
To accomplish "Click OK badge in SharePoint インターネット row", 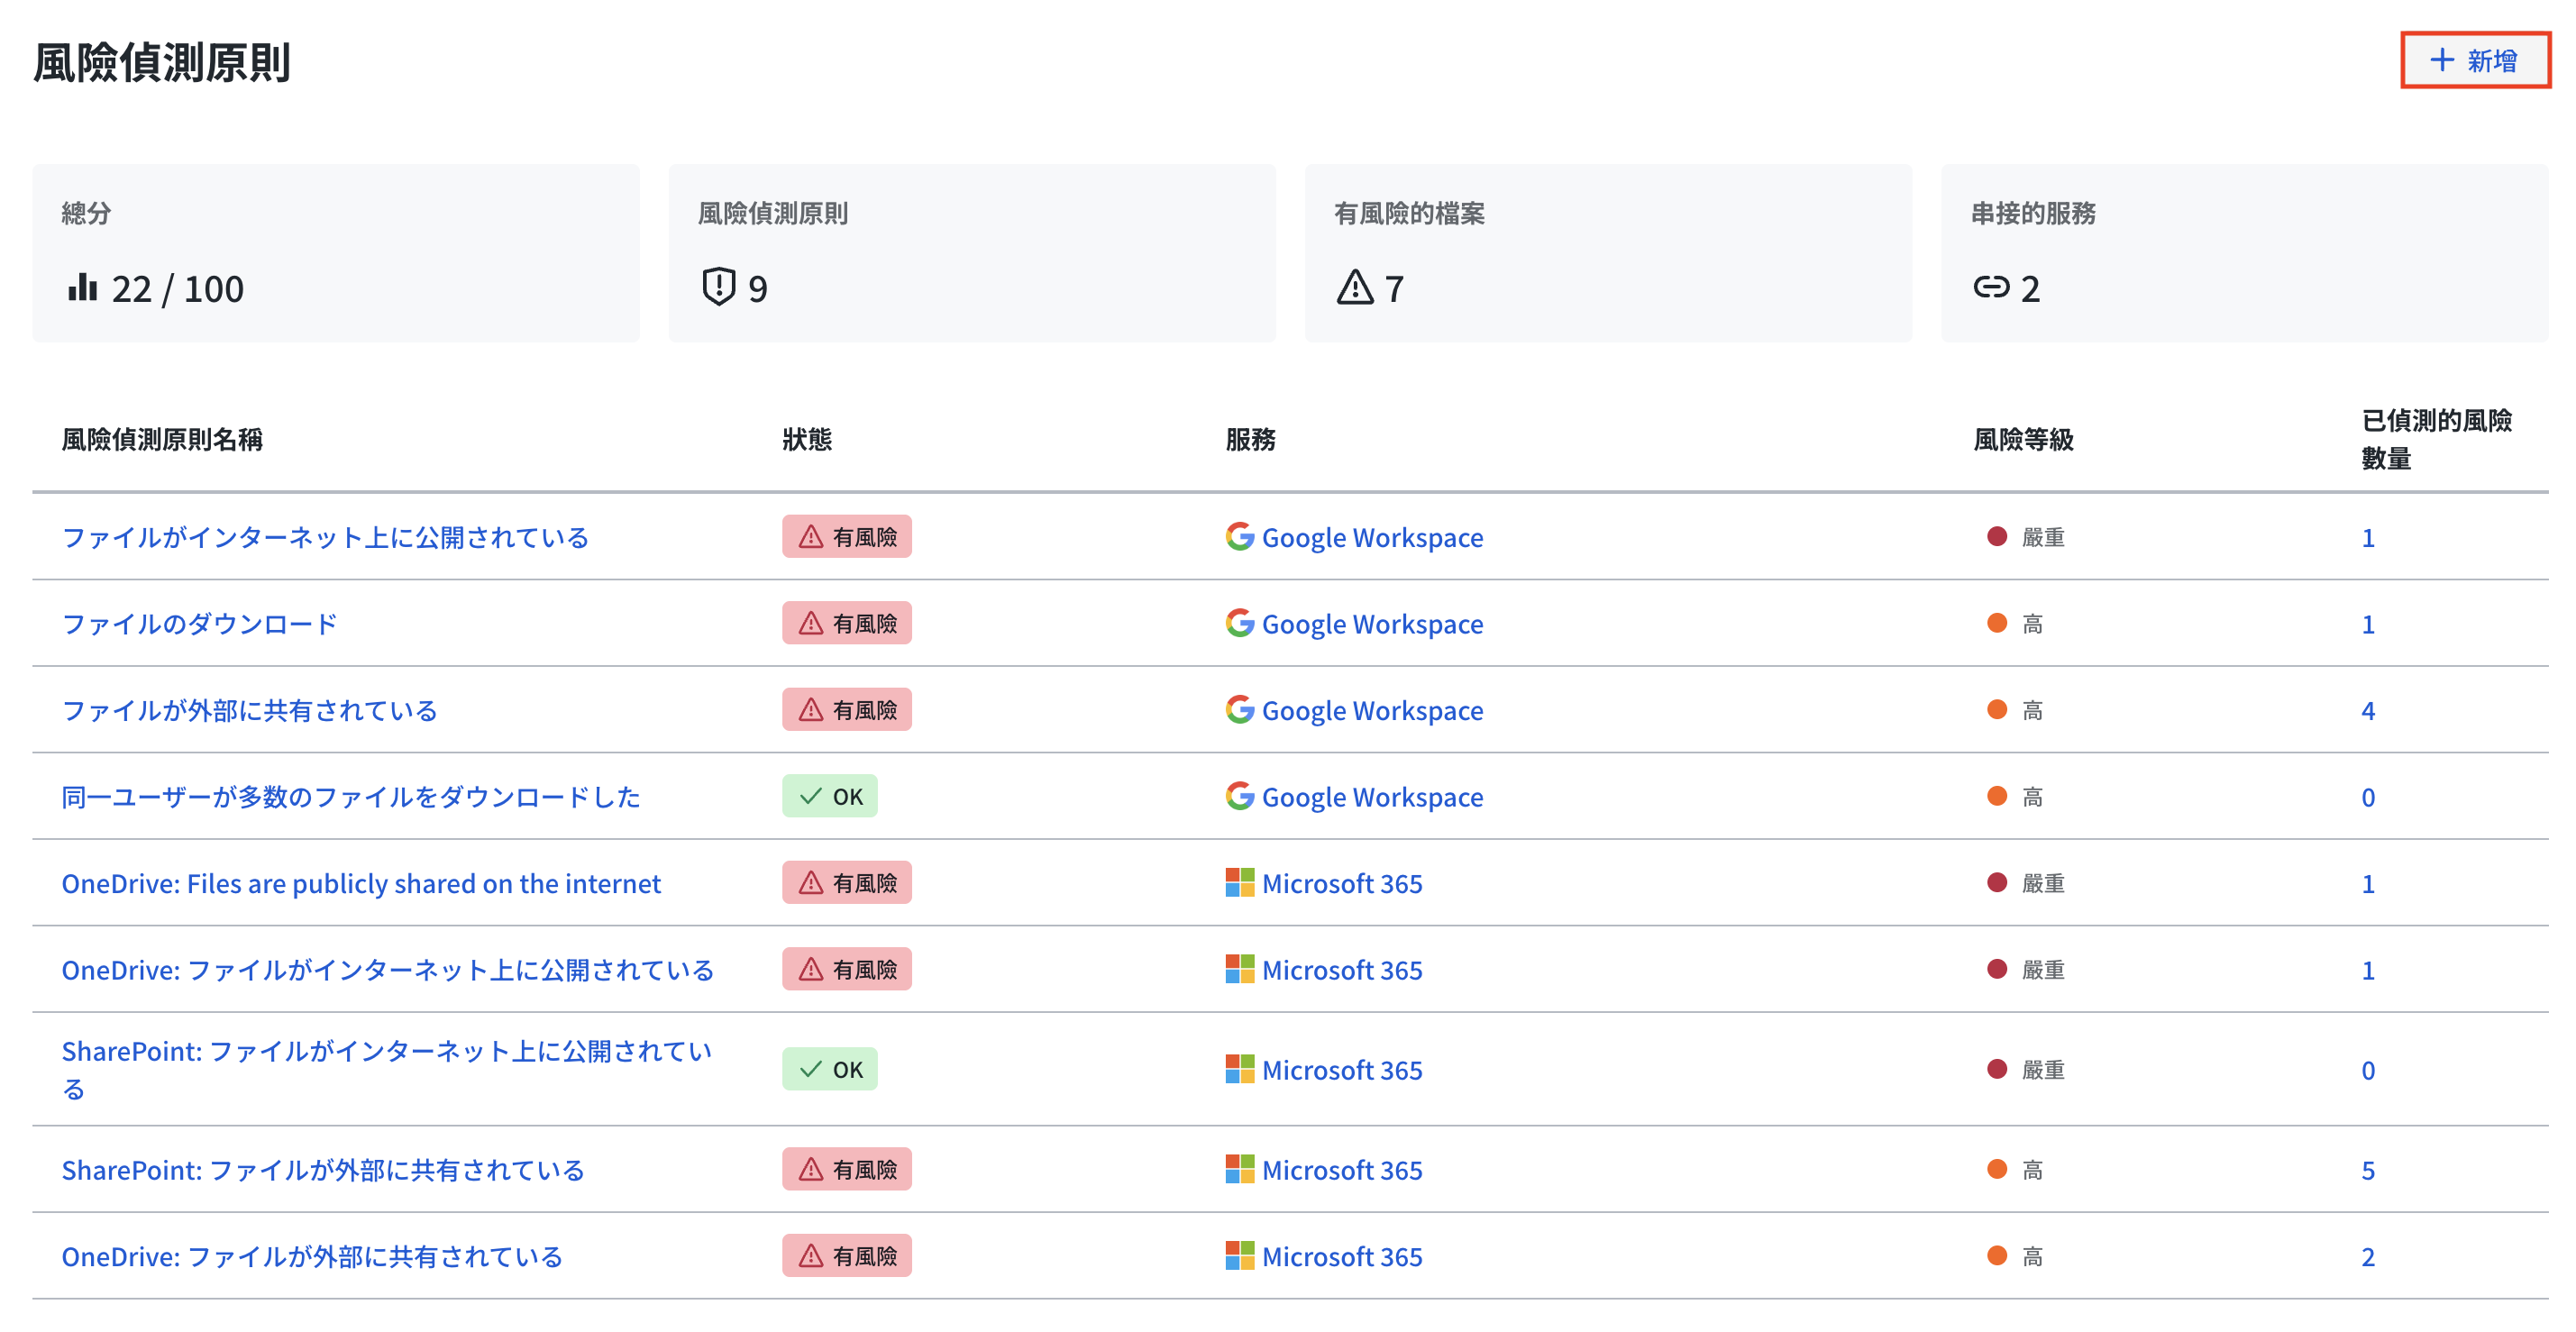I will pos(829,1069).
